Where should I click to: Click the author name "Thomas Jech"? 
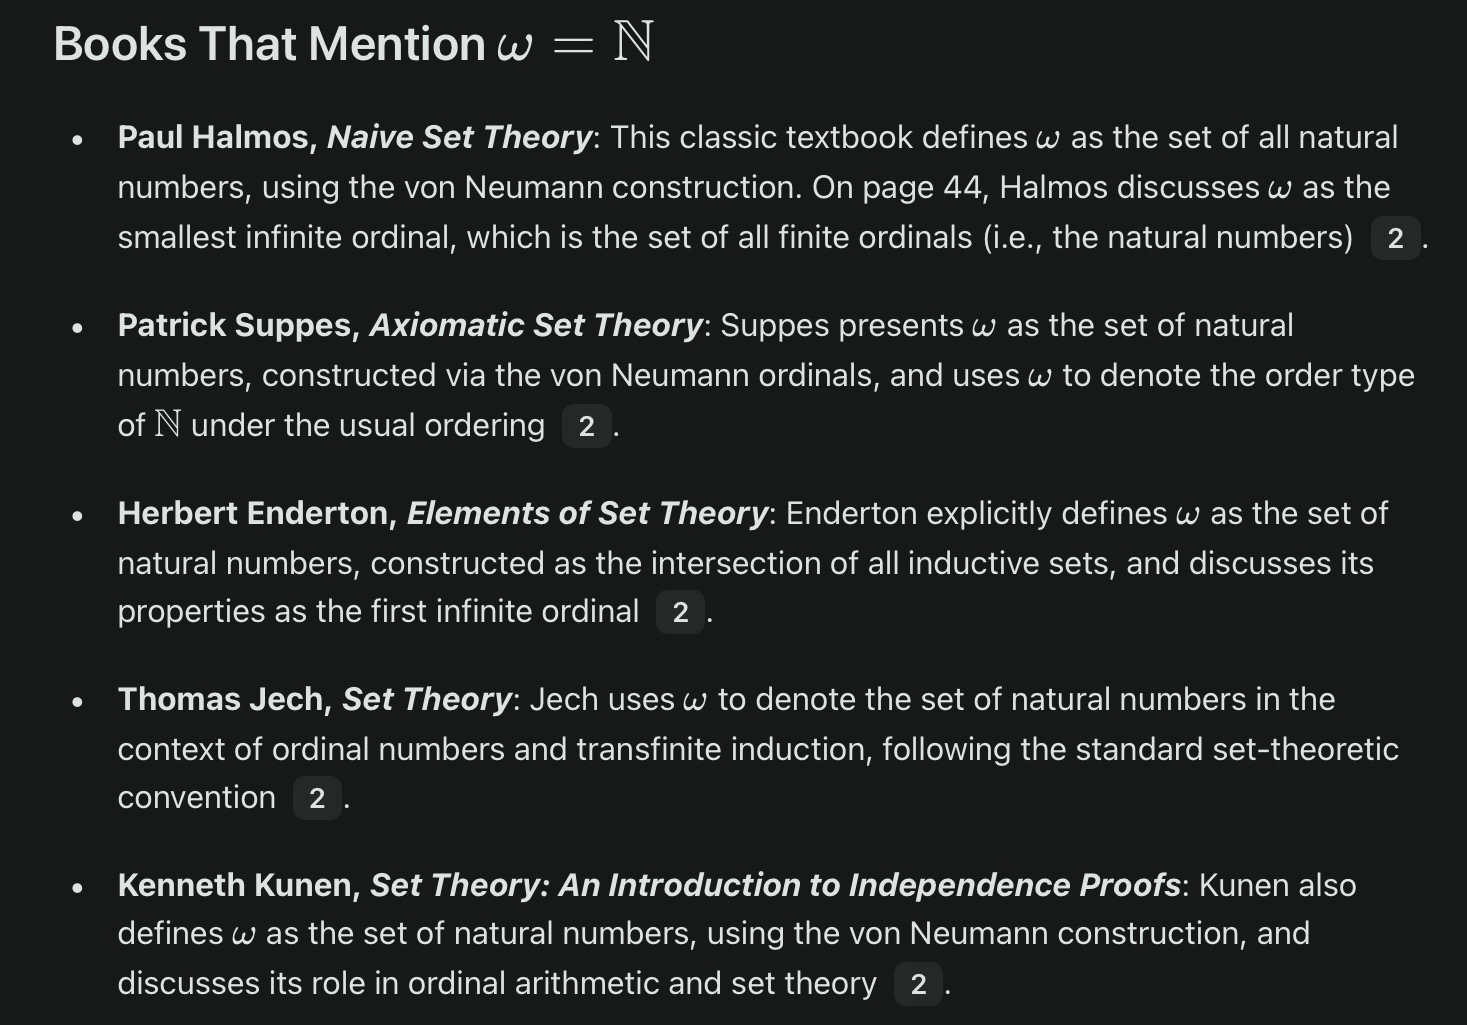click(x=221, y=699)
